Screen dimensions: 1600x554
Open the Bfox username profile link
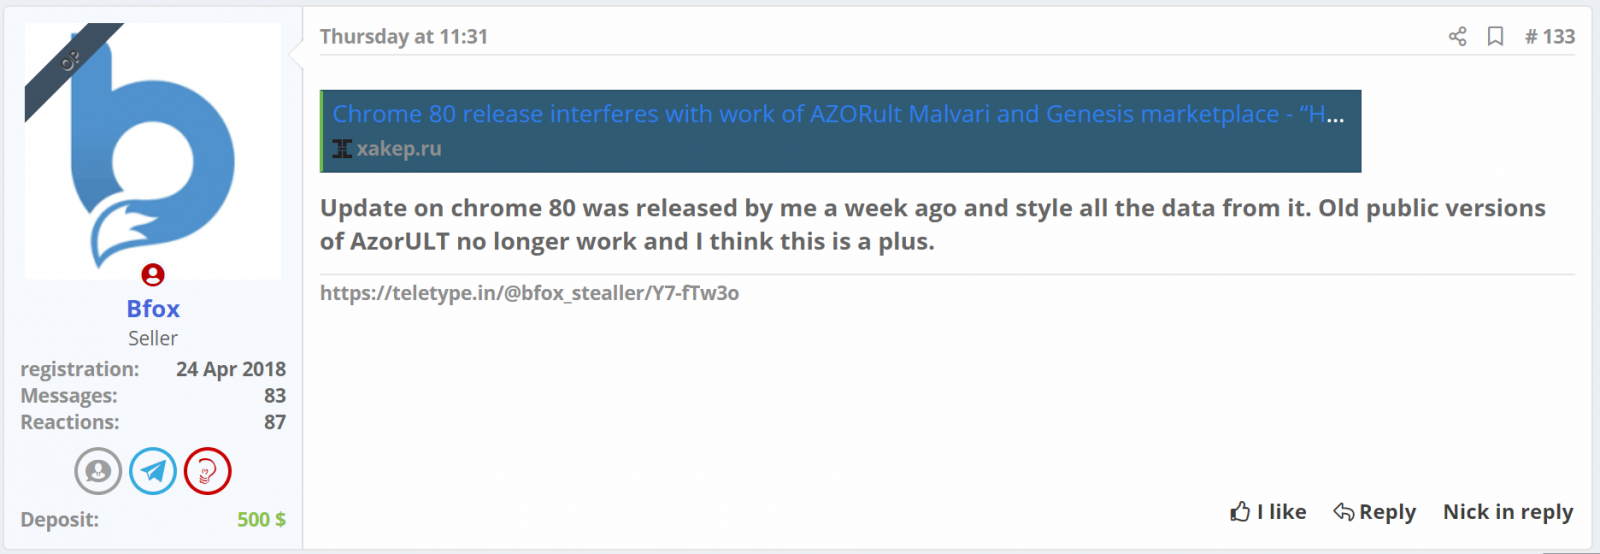point(153,309)
